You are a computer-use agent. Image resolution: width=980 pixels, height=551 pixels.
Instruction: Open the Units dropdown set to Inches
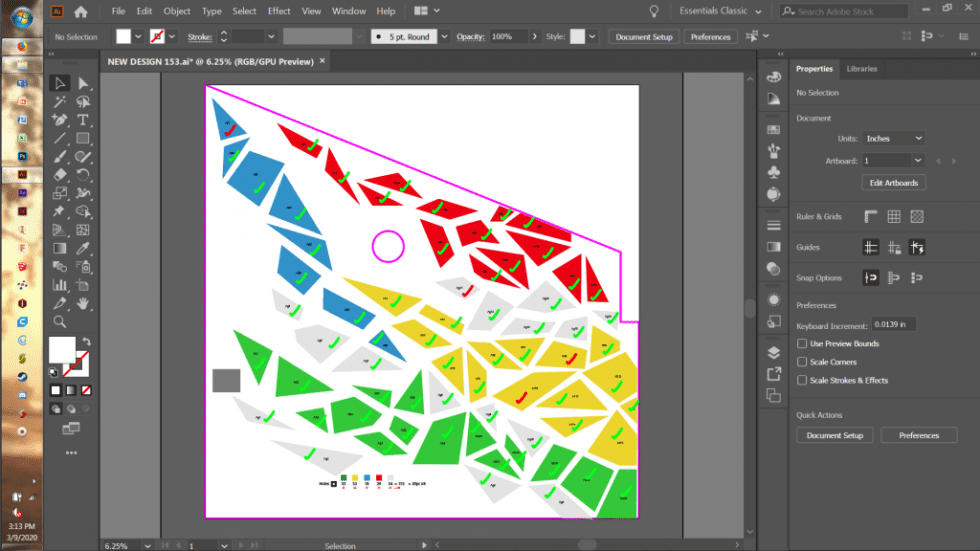coord(894,139)
